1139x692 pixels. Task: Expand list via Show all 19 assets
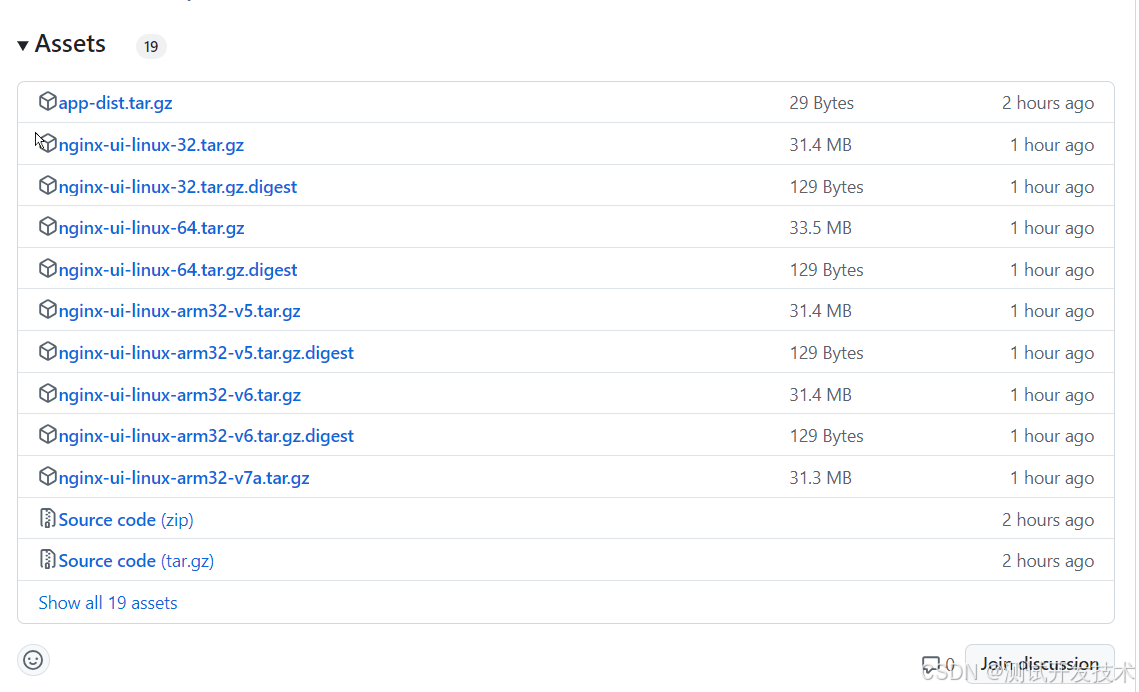108,603
